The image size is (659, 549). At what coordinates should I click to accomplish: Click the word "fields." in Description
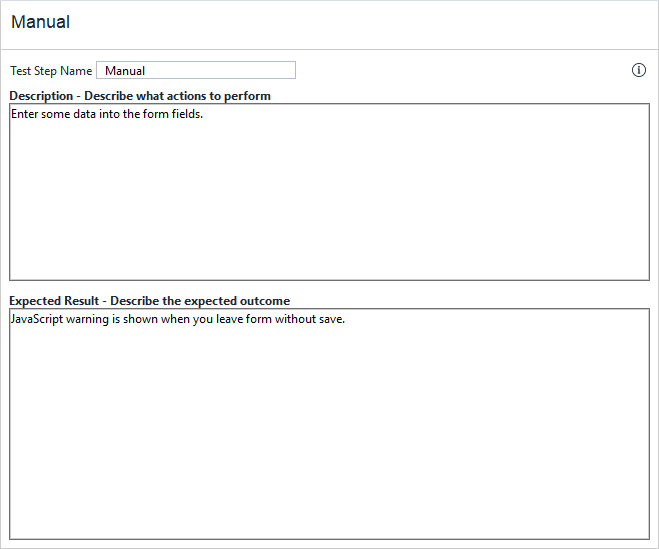pos(185,114)
